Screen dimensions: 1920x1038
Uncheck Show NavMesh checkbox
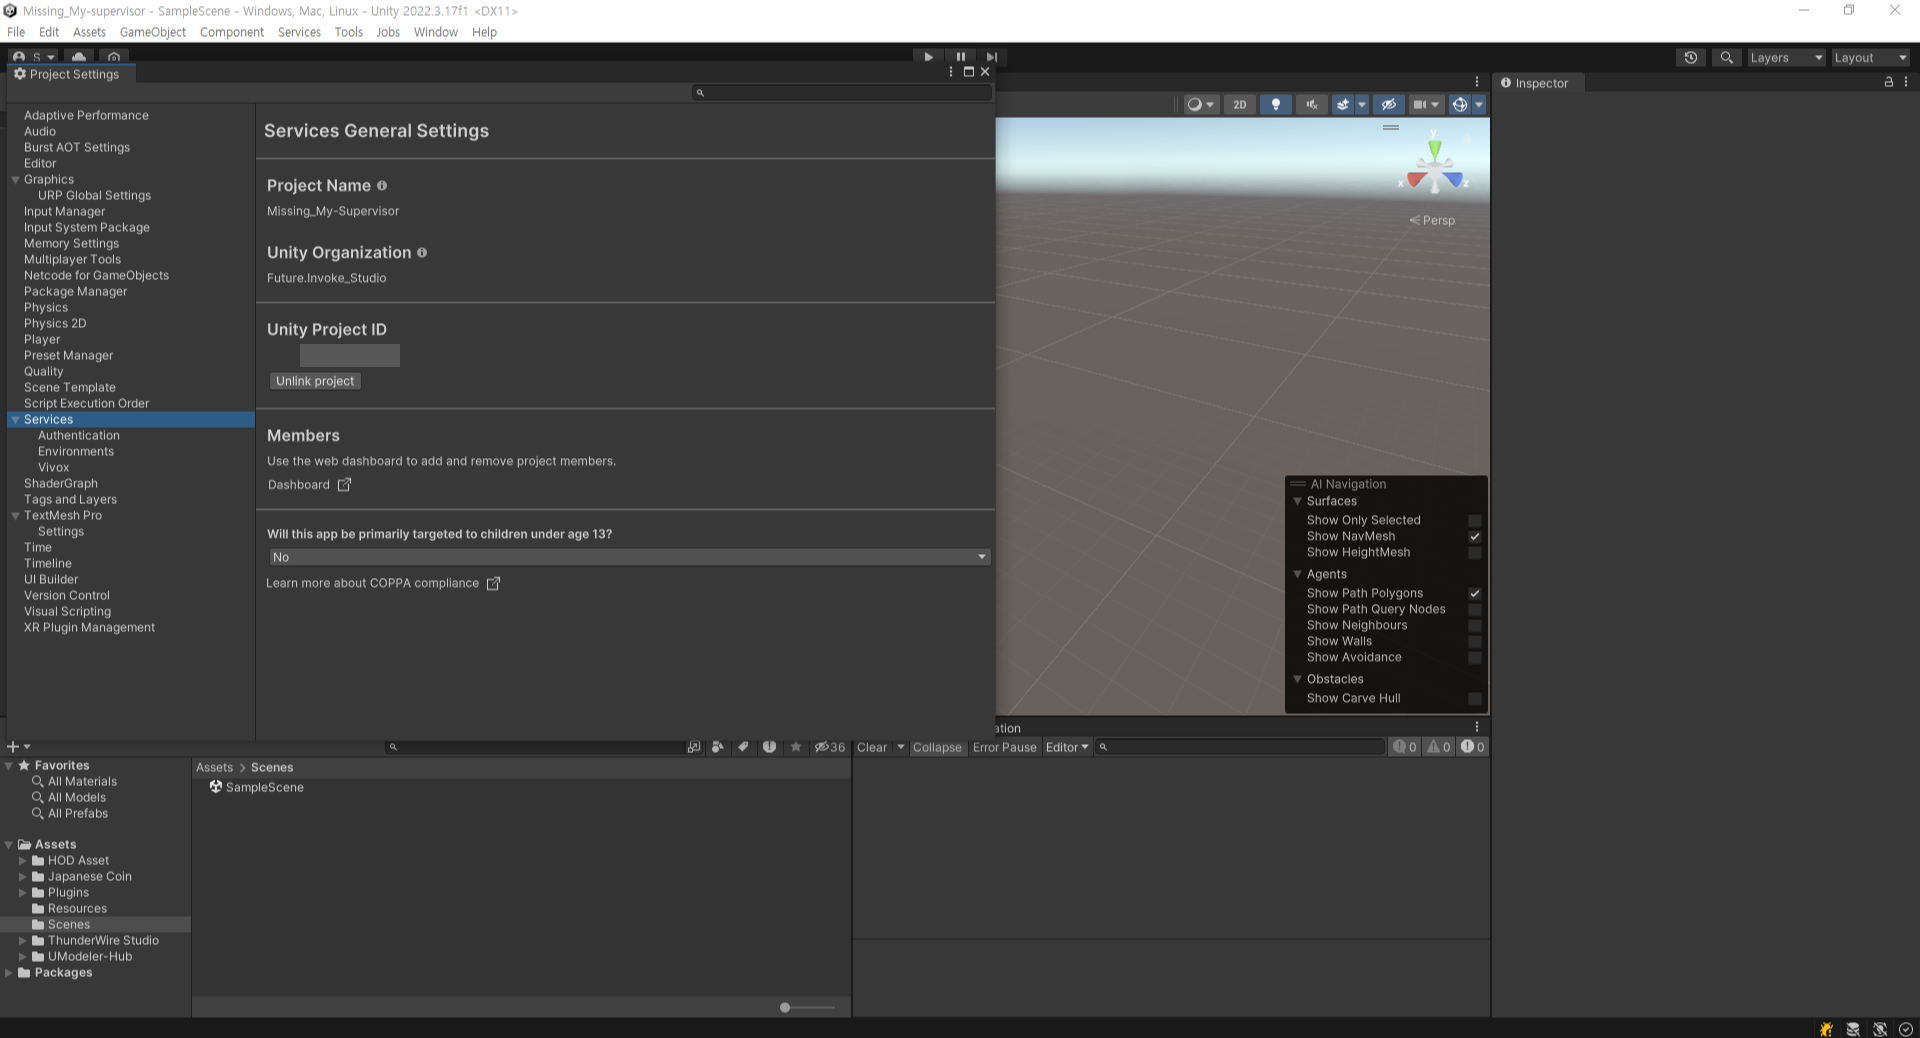(x=1474, y=536)
